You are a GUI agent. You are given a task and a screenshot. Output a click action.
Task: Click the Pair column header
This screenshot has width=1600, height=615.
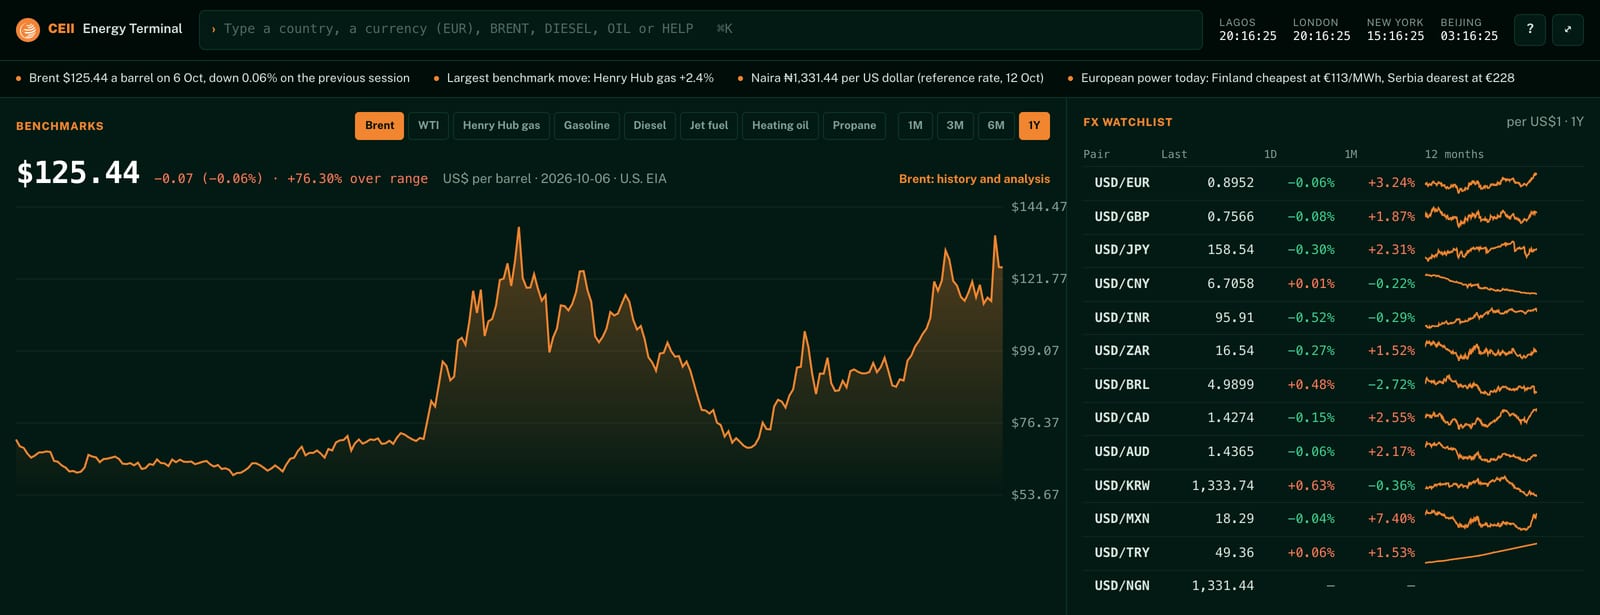(1096, 155)
